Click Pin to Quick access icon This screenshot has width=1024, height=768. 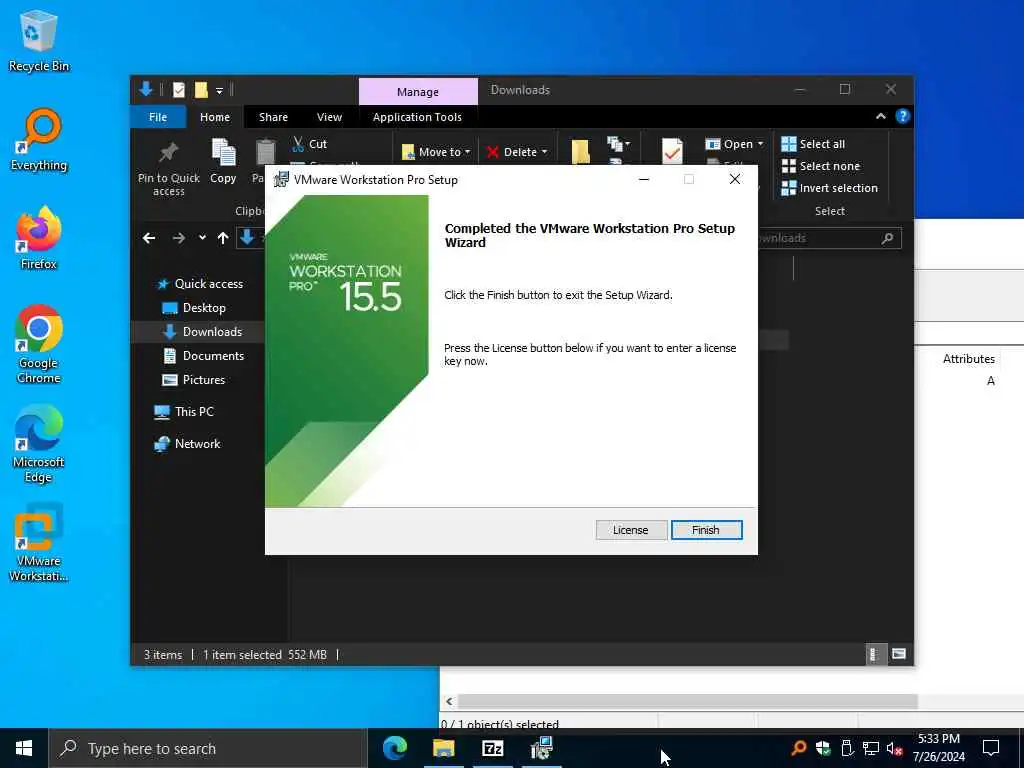tap(168, 168)
